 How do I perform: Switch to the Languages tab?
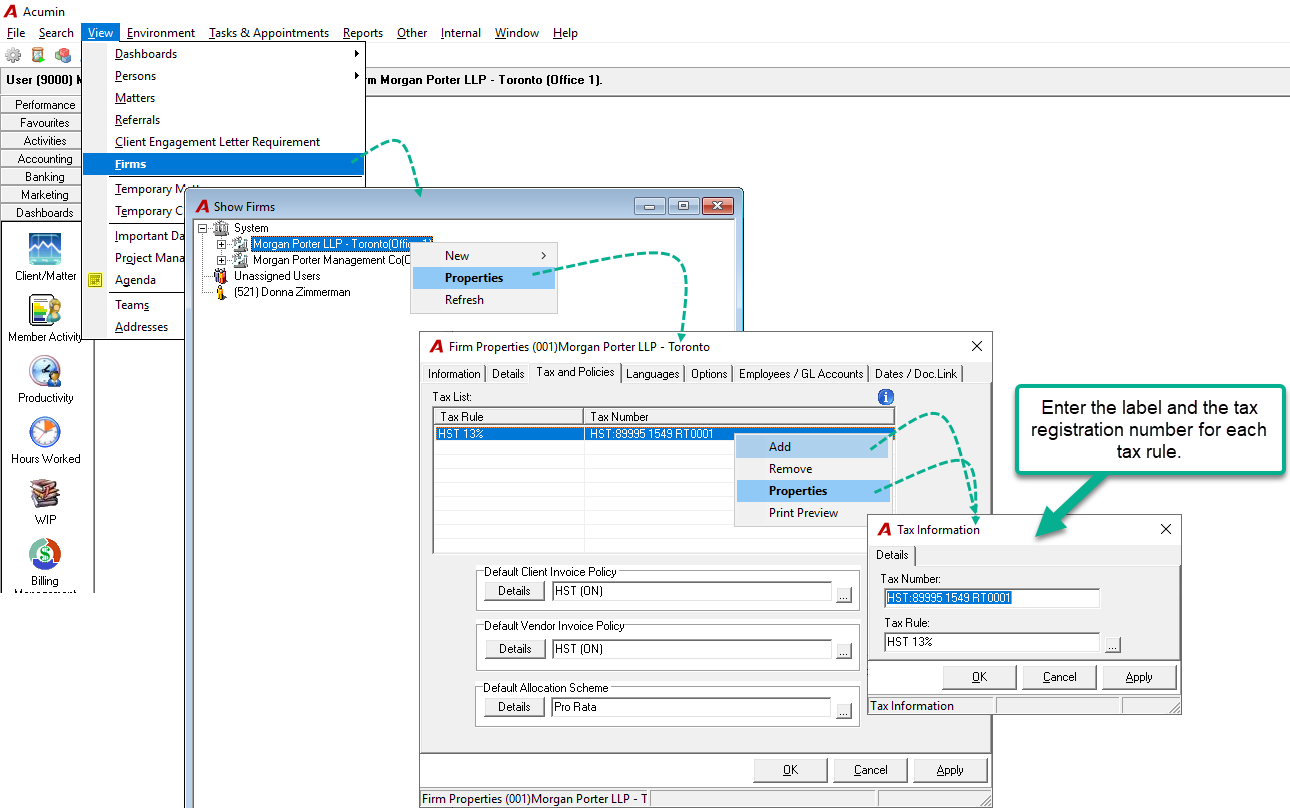pyautogui.click(x=653, y=374)
